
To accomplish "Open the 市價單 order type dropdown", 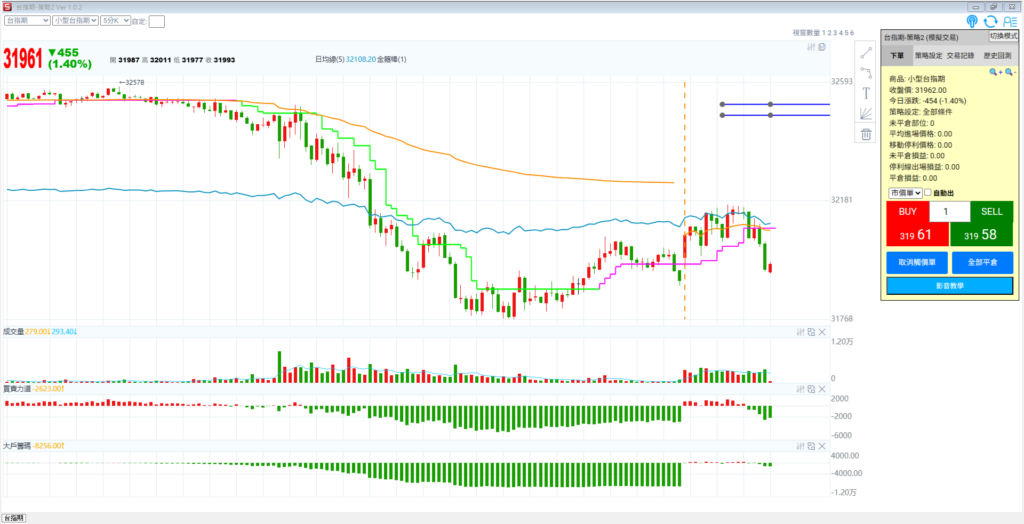I will coord(904,192).
